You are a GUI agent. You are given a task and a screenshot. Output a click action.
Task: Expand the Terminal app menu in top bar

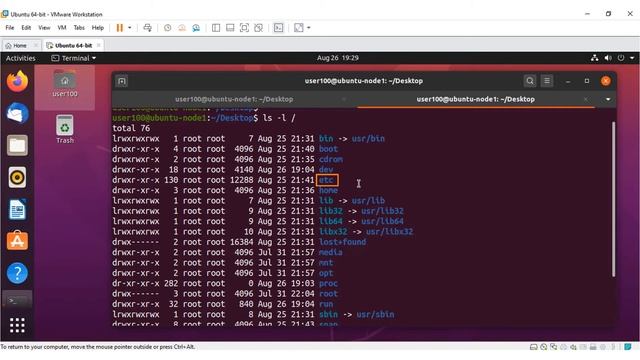[74, 58]
